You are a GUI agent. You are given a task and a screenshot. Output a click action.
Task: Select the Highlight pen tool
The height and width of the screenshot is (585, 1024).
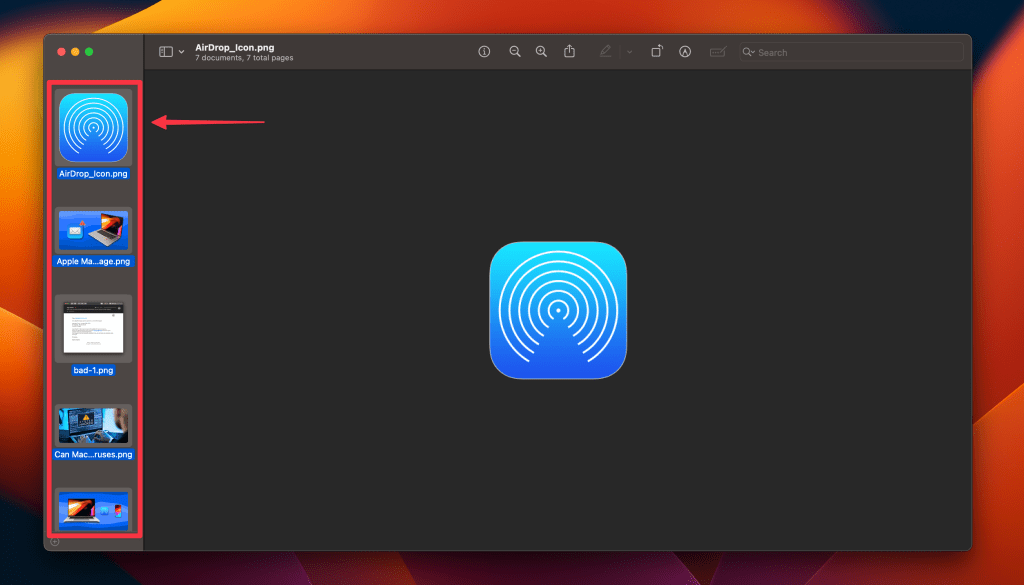605,52
